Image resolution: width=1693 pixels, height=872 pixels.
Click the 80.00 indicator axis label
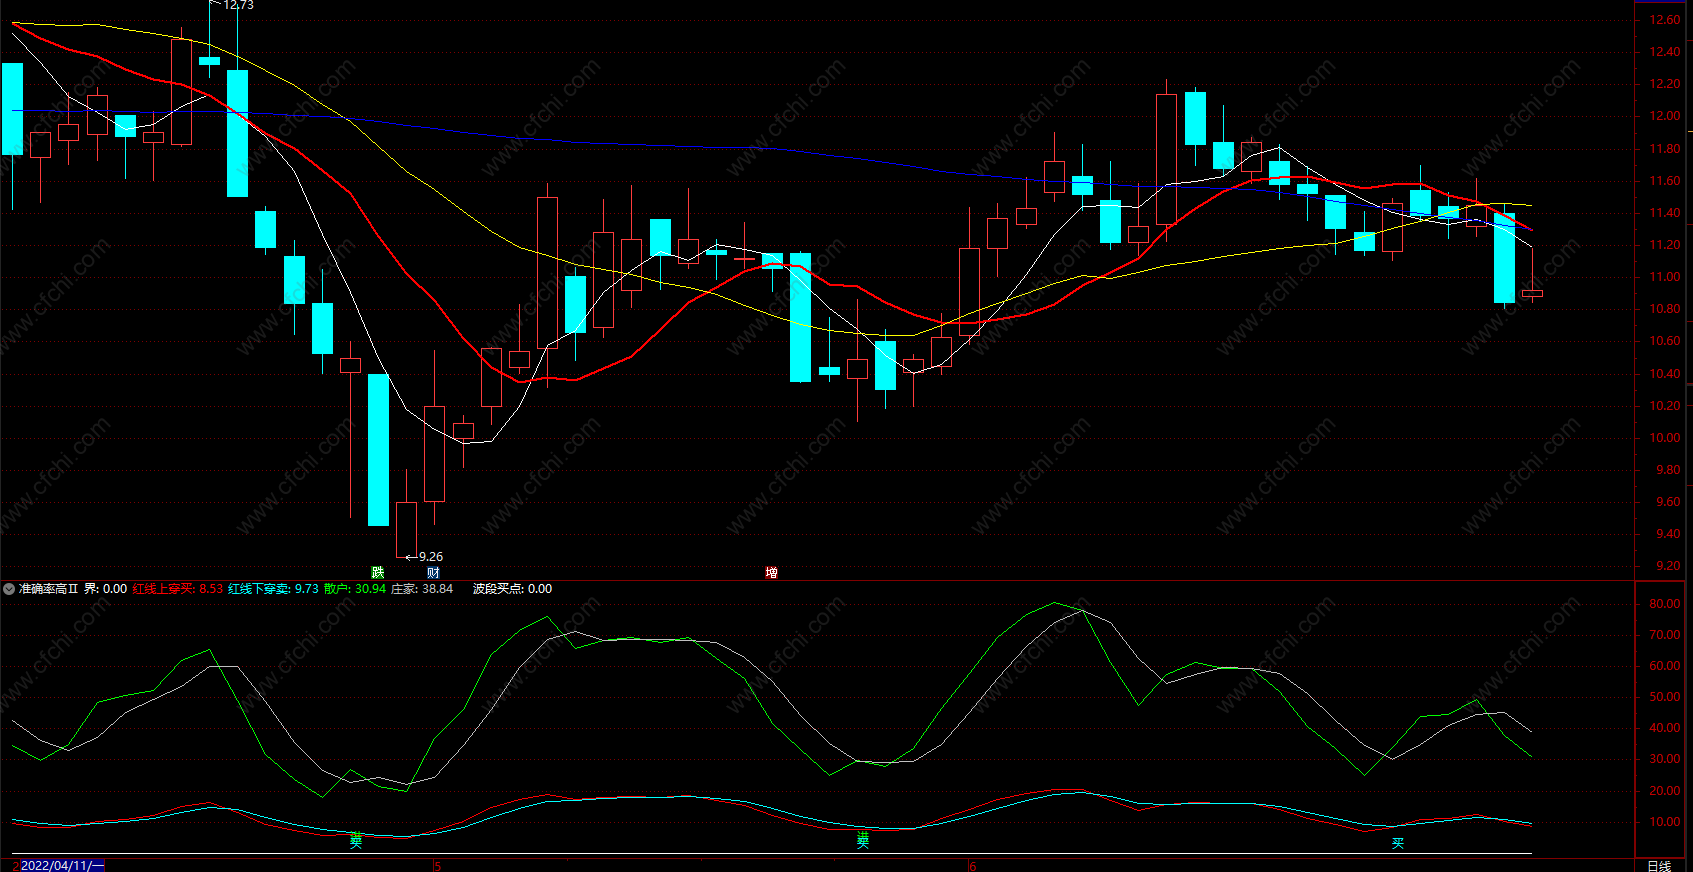(1665, 604)
